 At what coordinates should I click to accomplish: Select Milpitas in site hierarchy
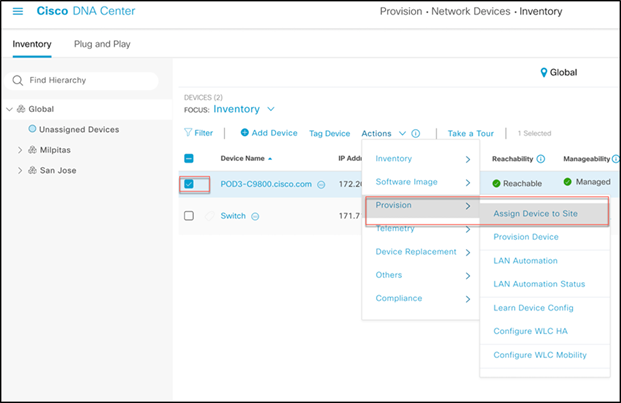[55, 150]
